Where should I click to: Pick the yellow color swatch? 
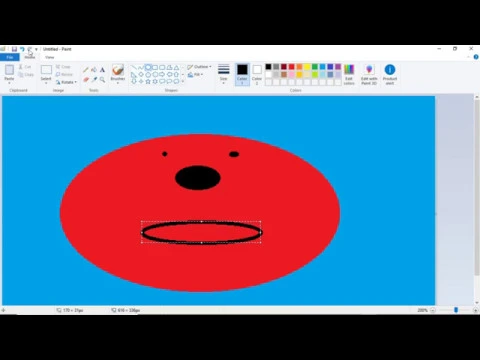tap(307, 67)
